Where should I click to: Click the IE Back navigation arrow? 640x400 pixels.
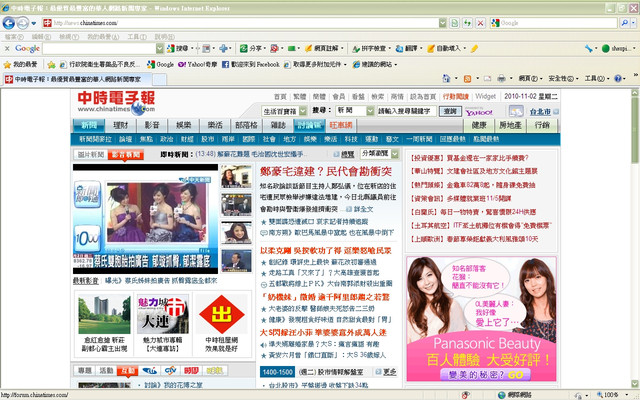click(x=9, y=23)
